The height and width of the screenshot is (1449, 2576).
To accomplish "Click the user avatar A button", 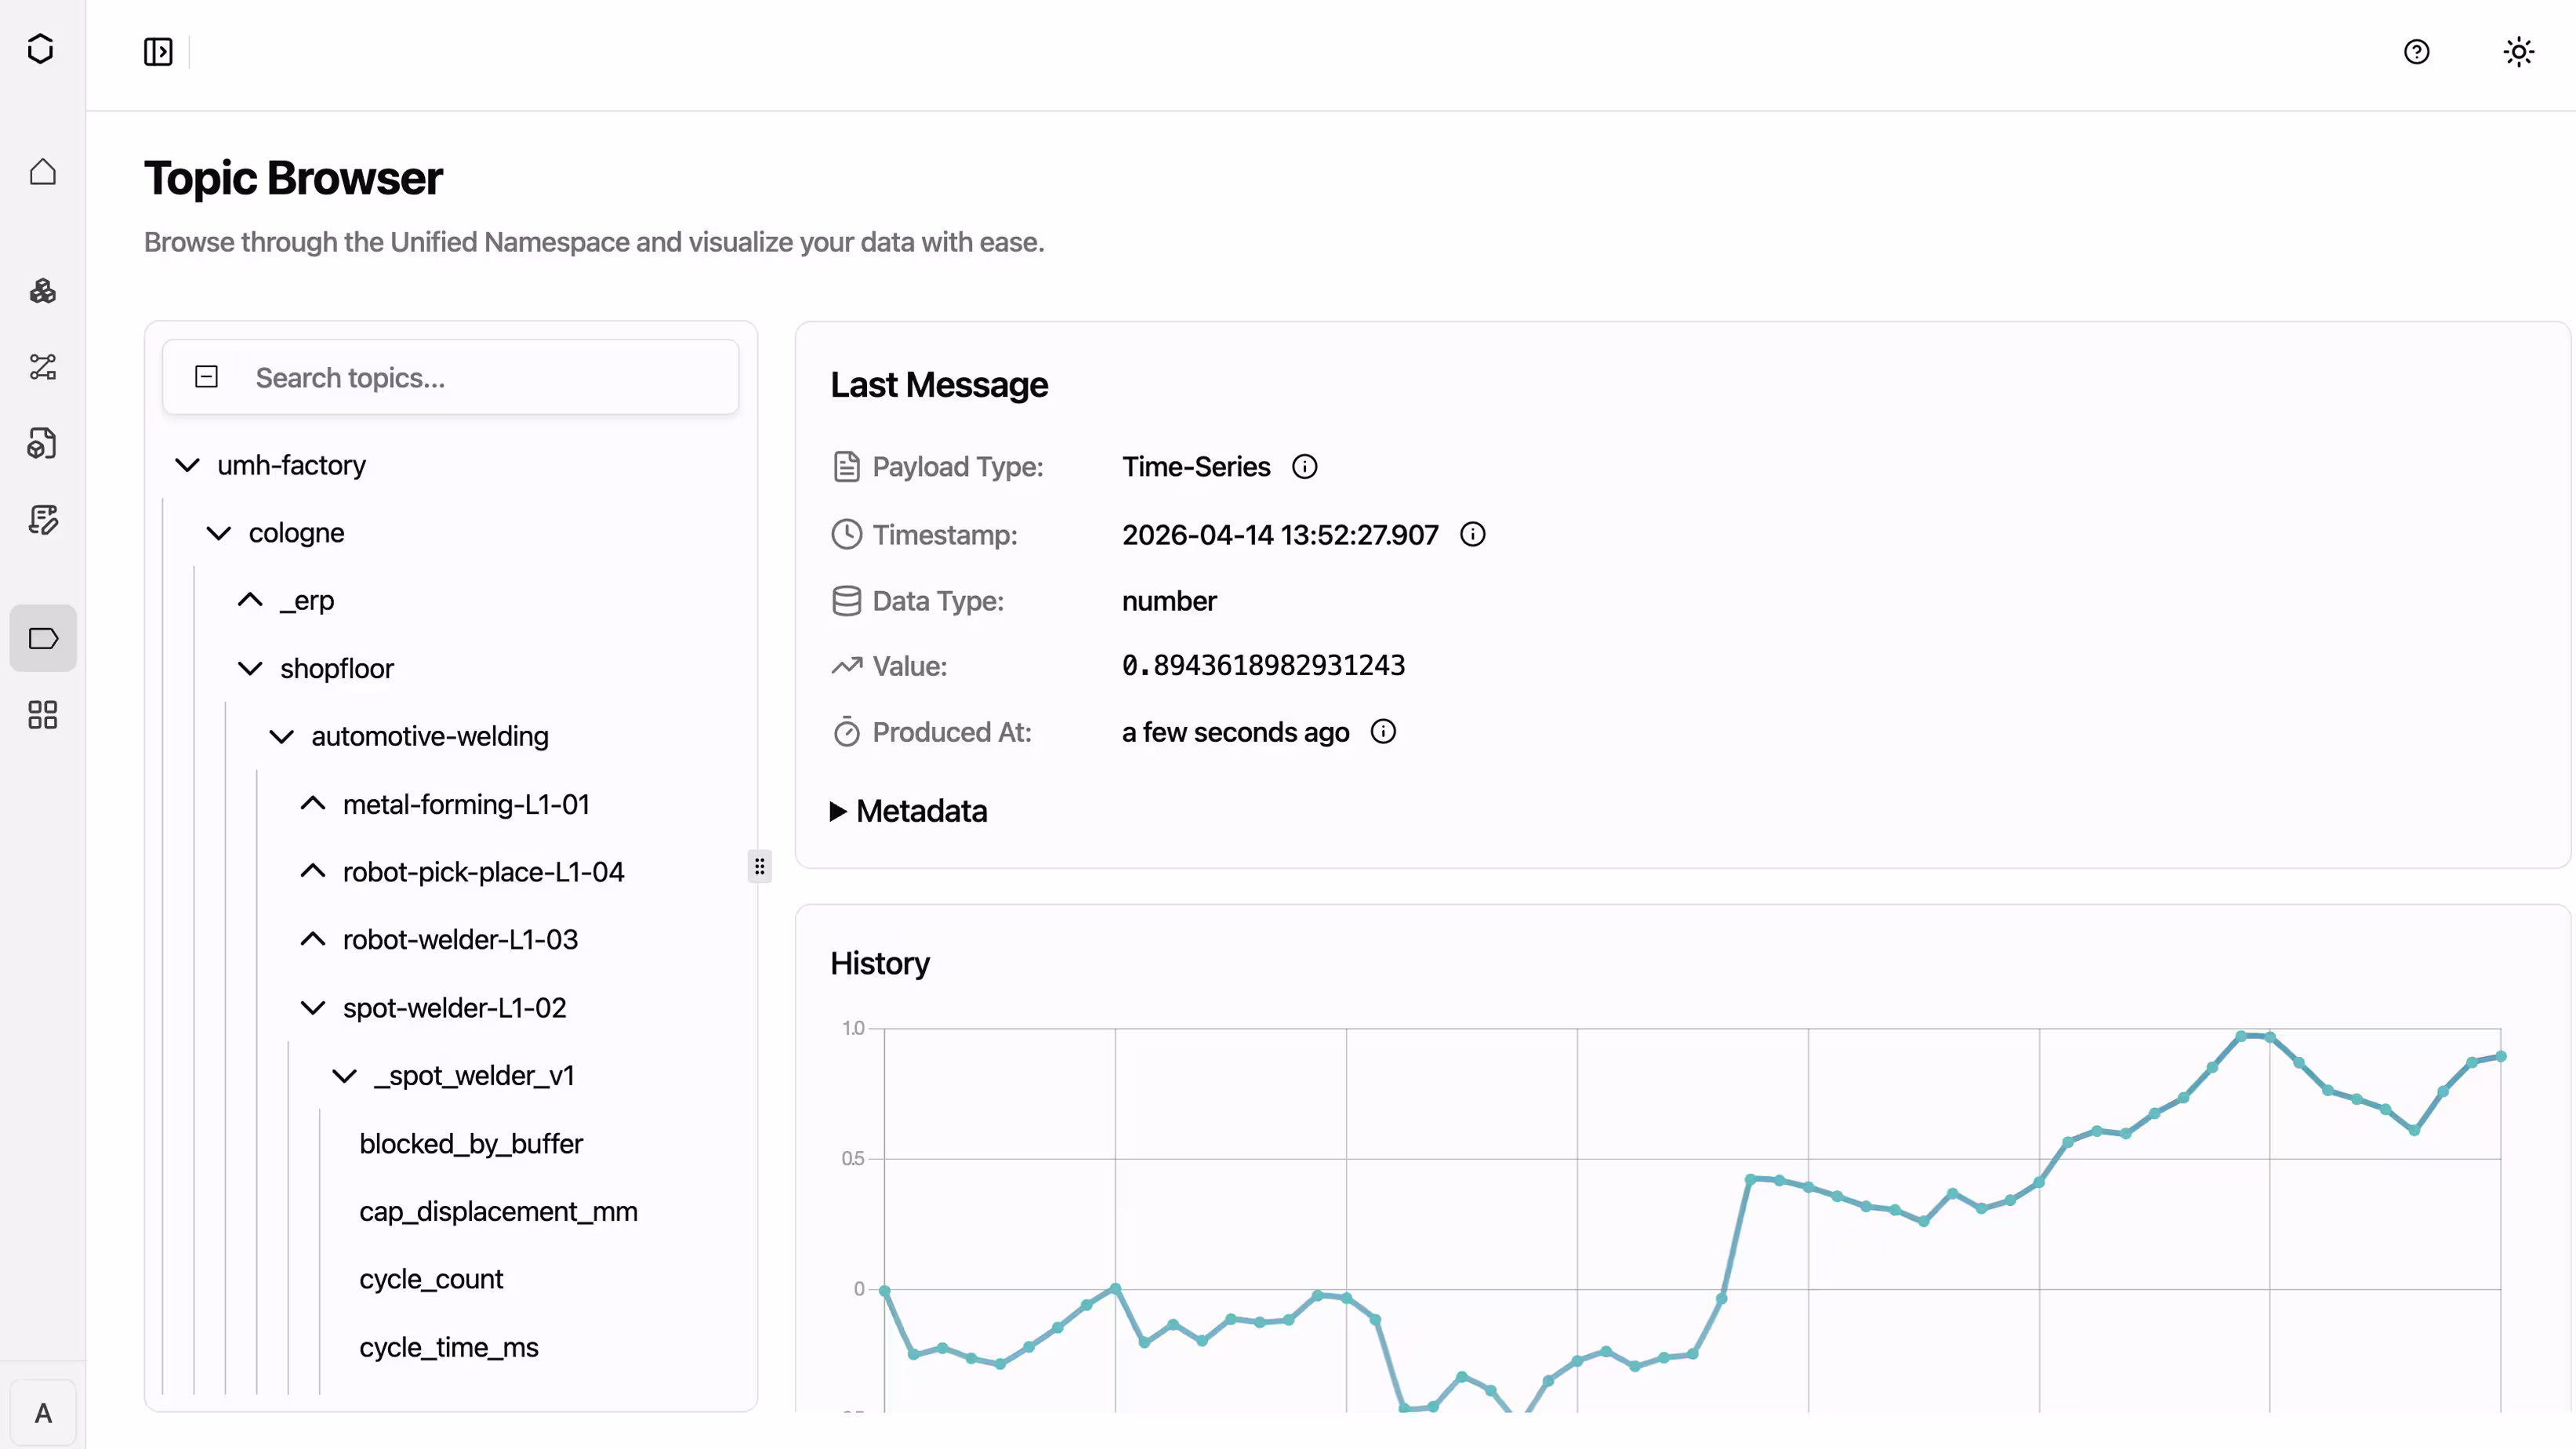I will point(42,1412).
